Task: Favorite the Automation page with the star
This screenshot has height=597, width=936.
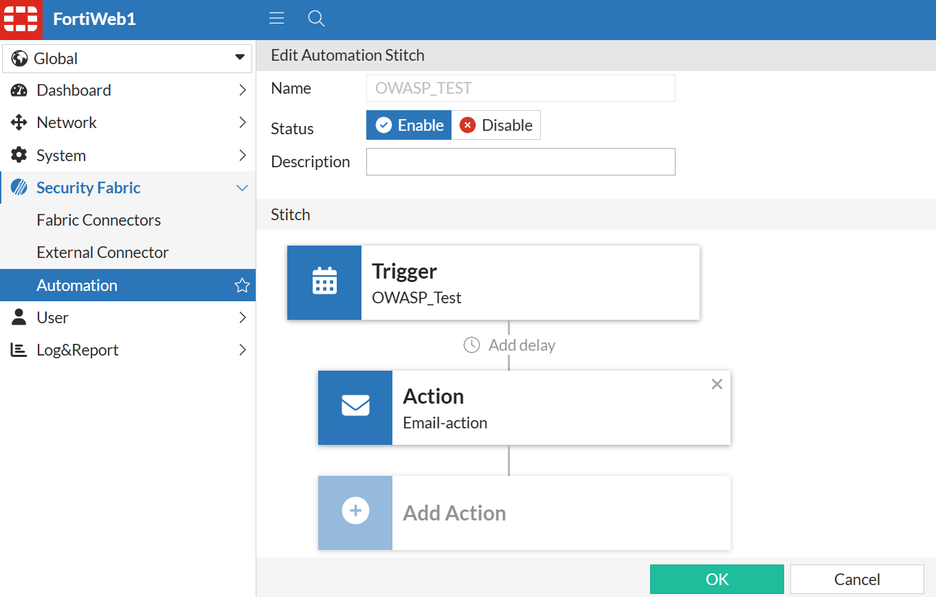Action: coord(242,285)
